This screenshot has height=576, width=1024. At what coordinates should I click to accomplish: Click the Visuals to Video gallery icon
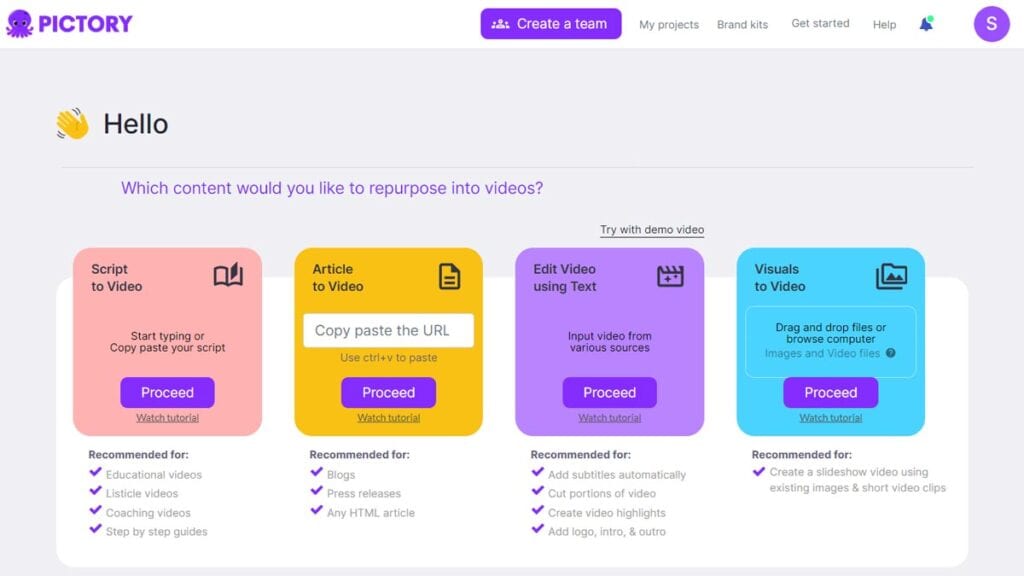pos(891,276)
